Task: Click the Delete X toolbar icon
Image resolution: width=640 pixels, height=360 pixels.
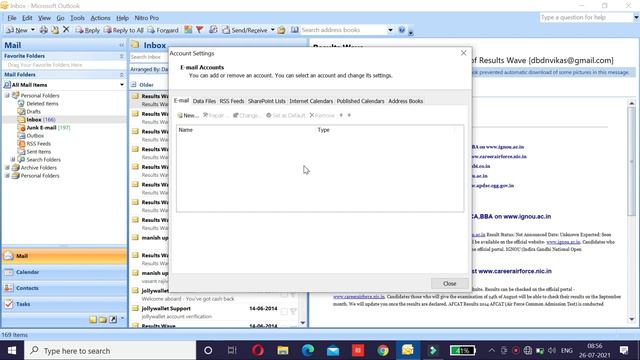Action: coord(66,29)
